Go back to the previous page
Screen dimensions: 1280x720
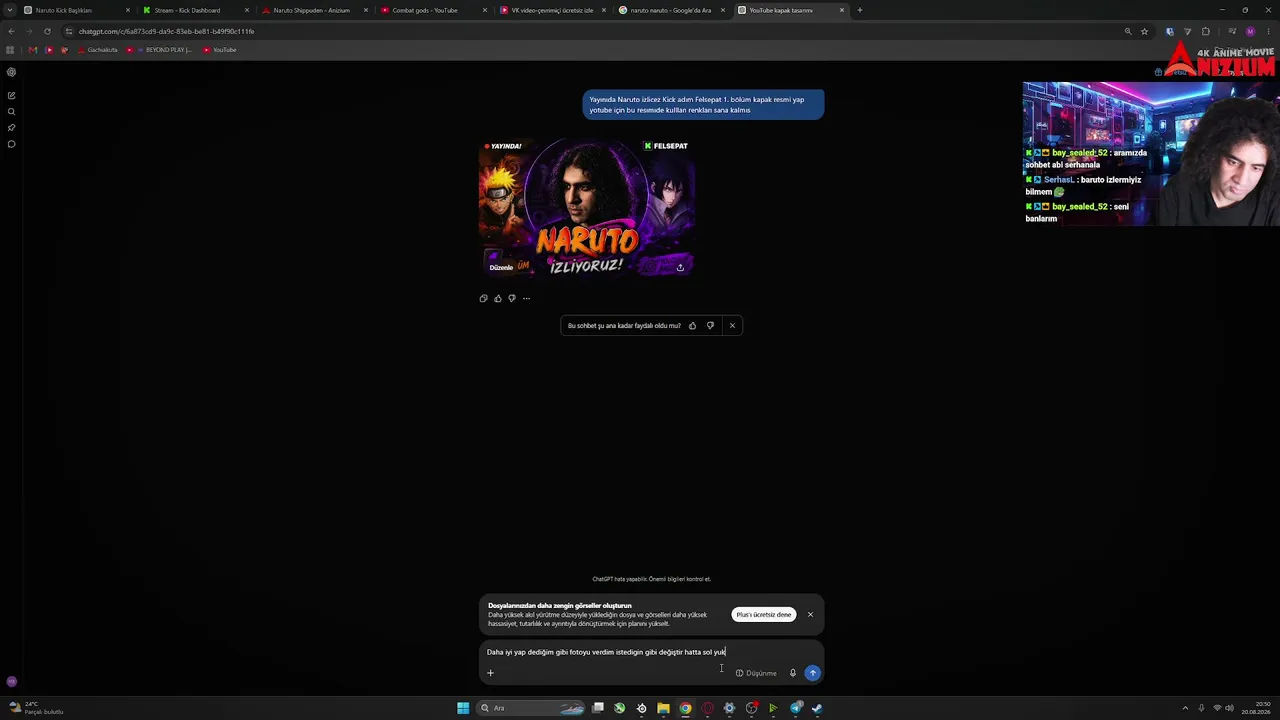click(11, 31)
